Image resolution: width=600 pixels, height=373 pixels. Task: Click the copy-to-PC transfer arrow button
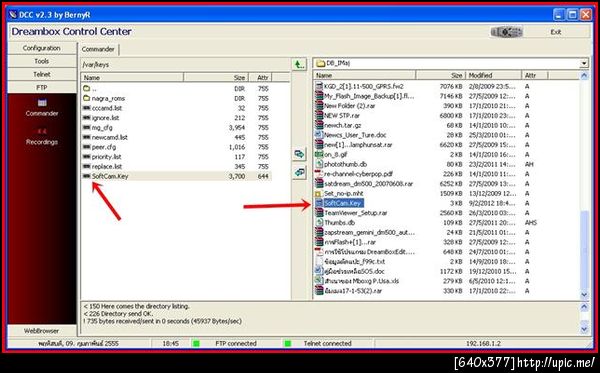point(299,154)
